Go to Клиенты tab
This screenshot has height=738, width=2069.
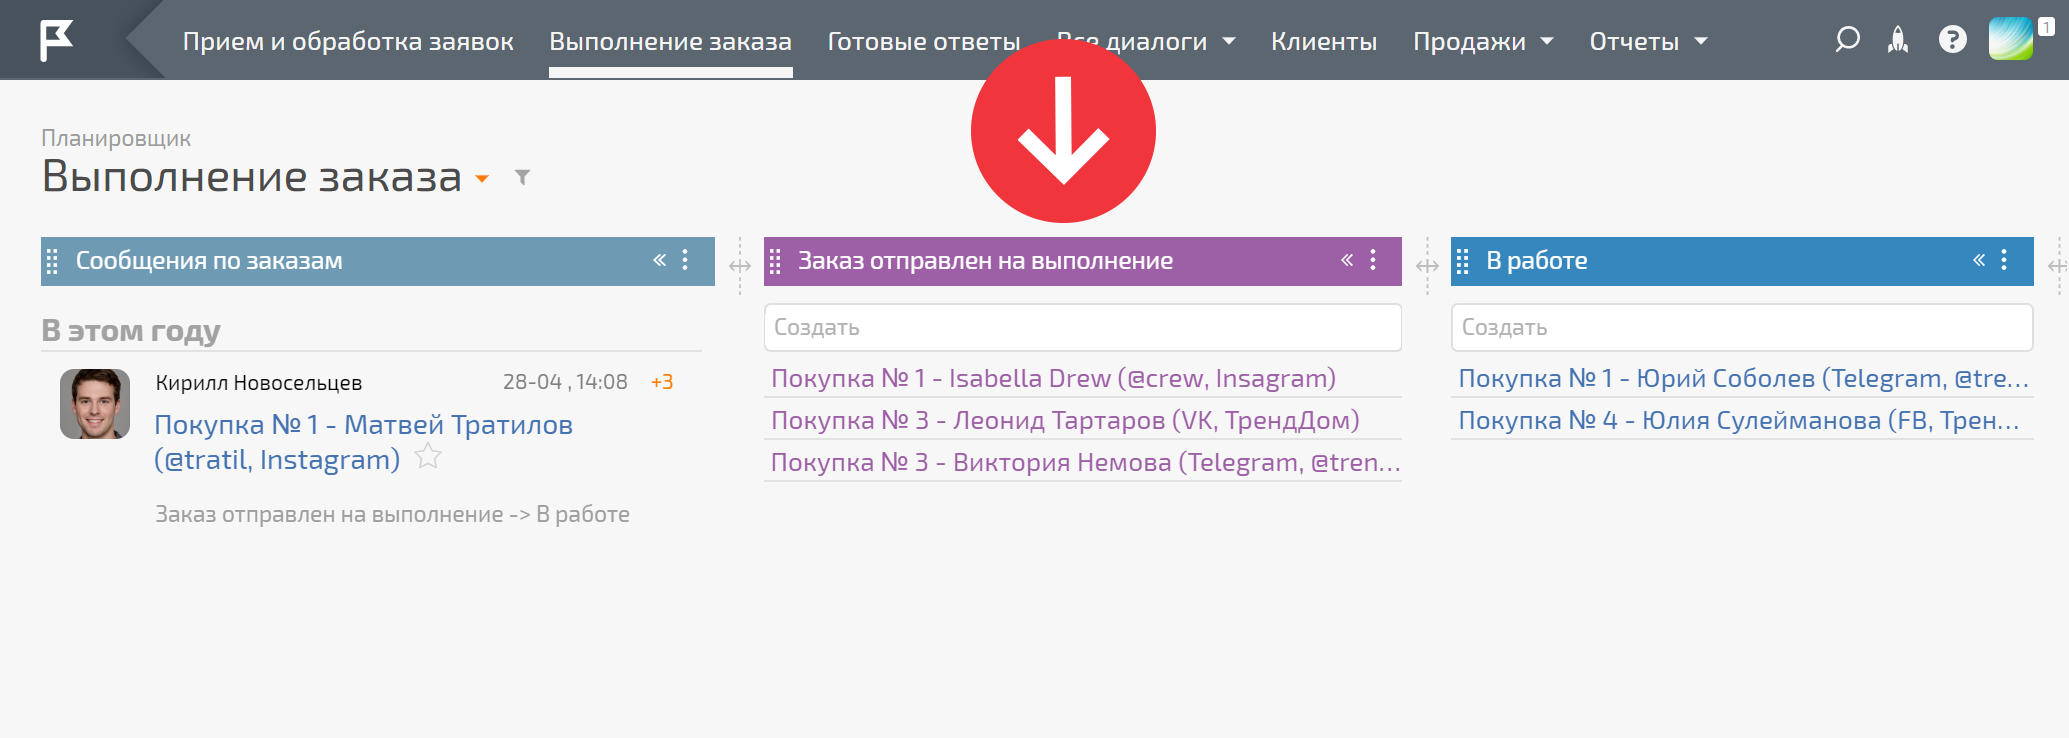[1324, 41]
